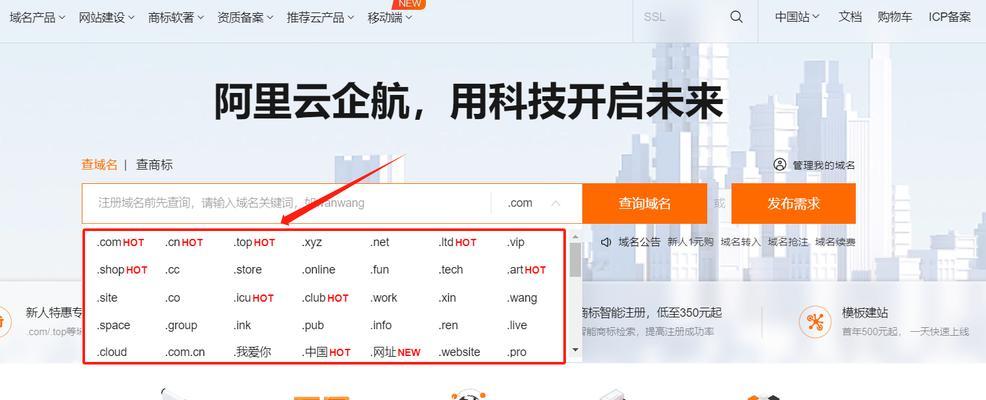The width and height of the screenshot is (986, 400).
Task: Select the .vip suffix
Action: pyautogui.click(x=516, y=242)
